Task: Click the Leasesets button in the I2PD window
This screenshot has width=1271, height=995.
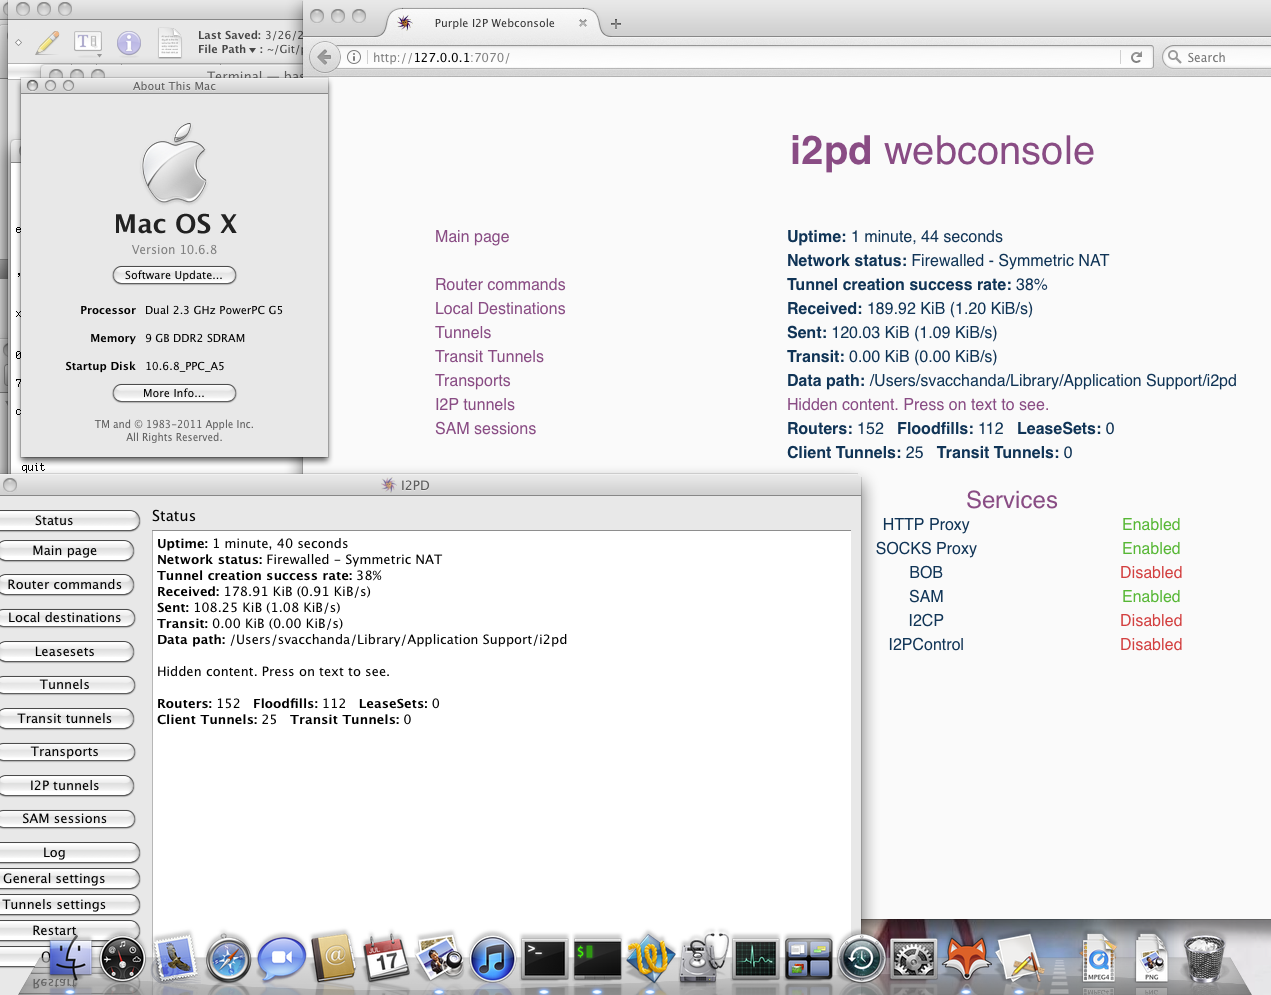Action: coord(65,651)
